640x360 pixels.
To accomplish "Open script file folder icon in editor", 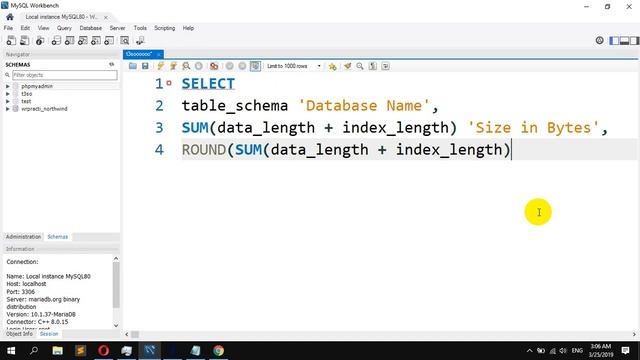I will [133, 66].
